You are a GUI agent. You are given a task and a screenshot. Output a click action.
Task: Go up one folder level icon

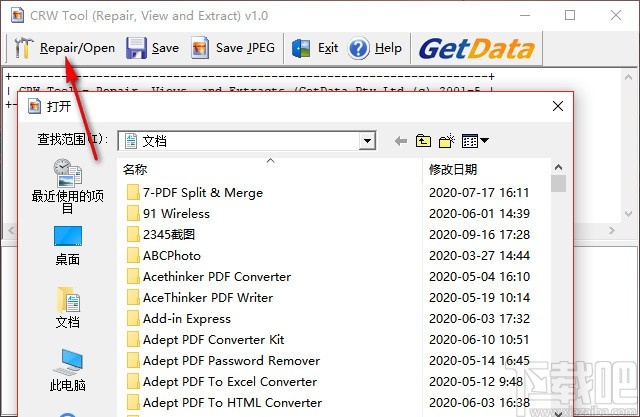pos(423,141)
